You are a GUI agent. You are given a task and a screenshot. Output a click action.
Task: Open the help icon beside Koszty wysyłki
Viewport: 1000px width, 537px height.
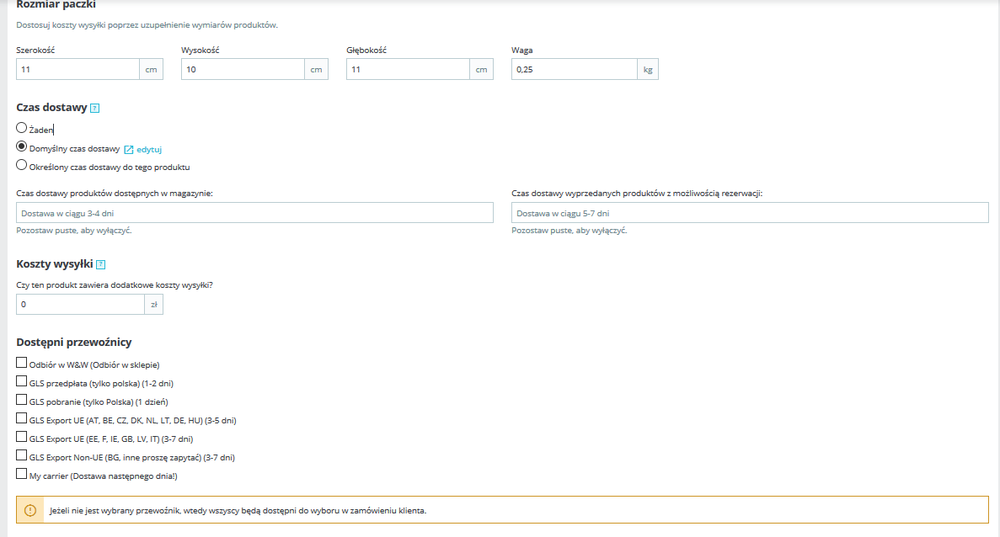click(101, 265)
